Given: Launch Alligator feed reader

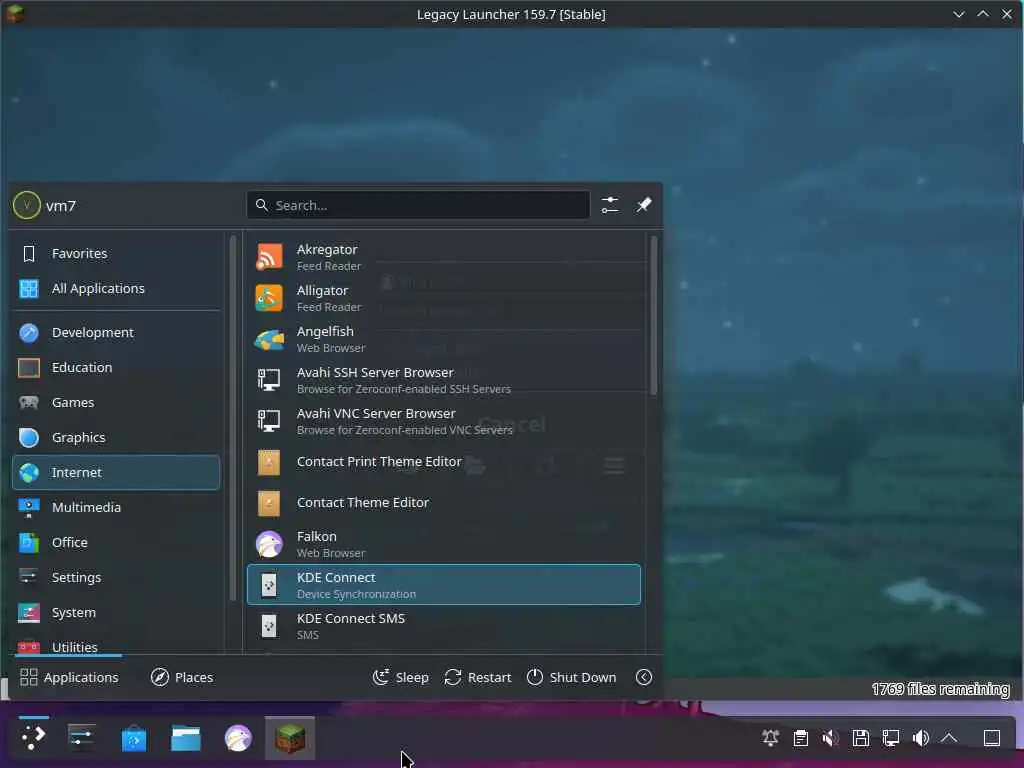Looking at the screenshot, I should coord(443,298).
